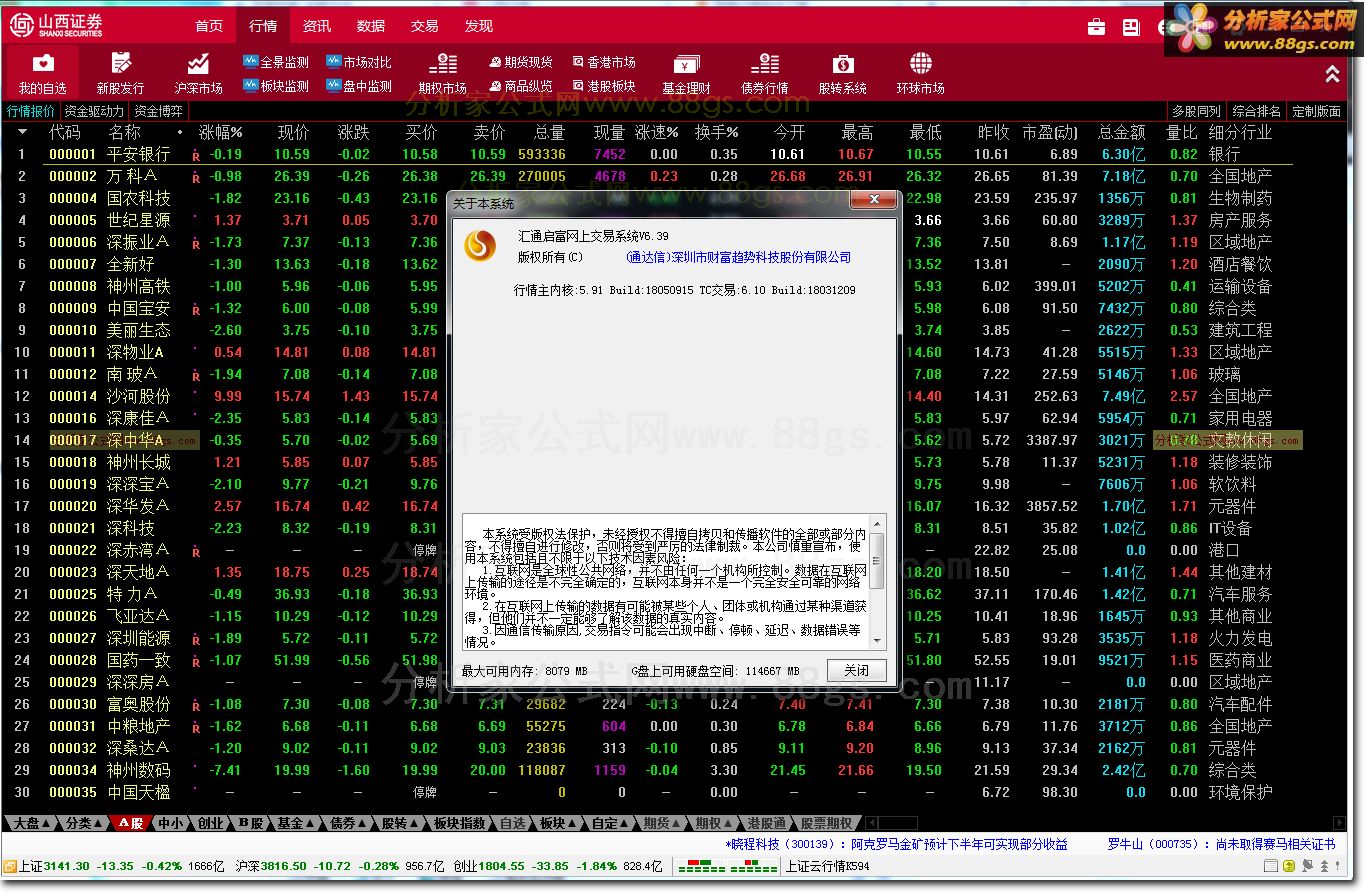Switch to 定制版面 tab
This screenshot has width=1366, height=893.
pos(1317,111)
